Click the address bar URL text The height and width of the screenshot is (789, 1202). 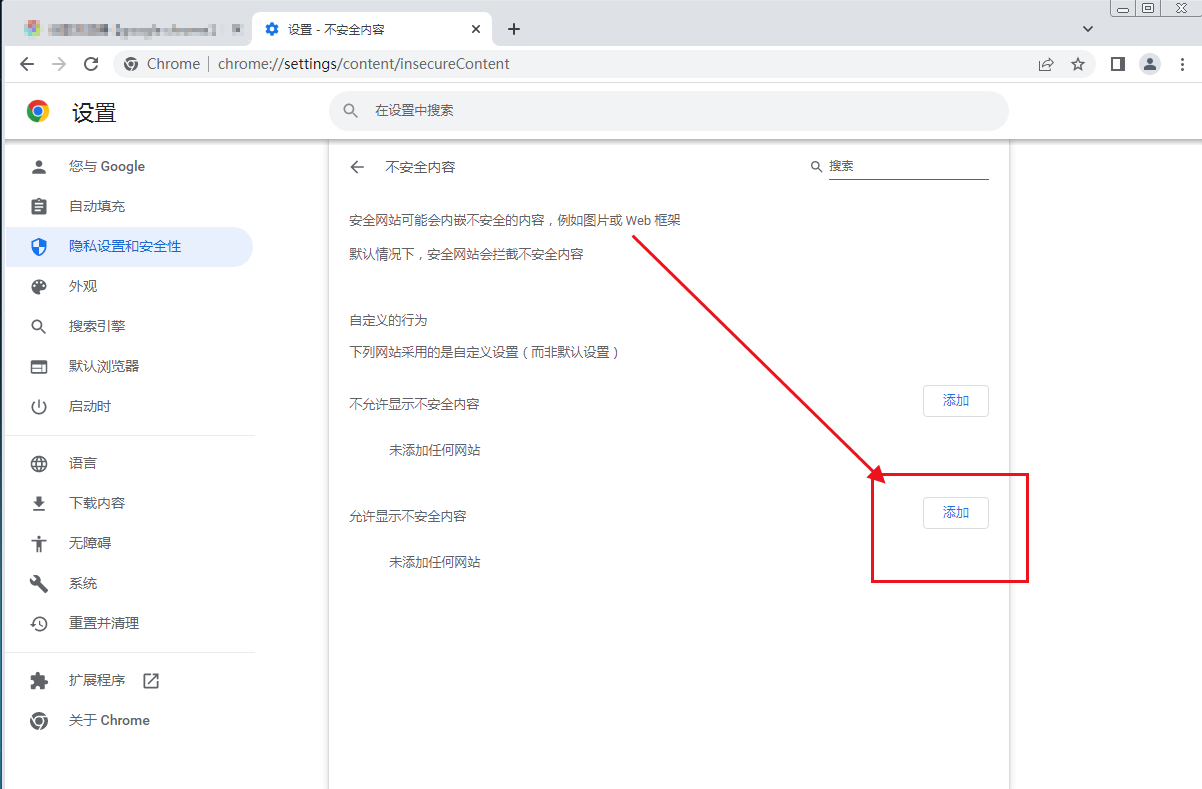tap(364, 64)
